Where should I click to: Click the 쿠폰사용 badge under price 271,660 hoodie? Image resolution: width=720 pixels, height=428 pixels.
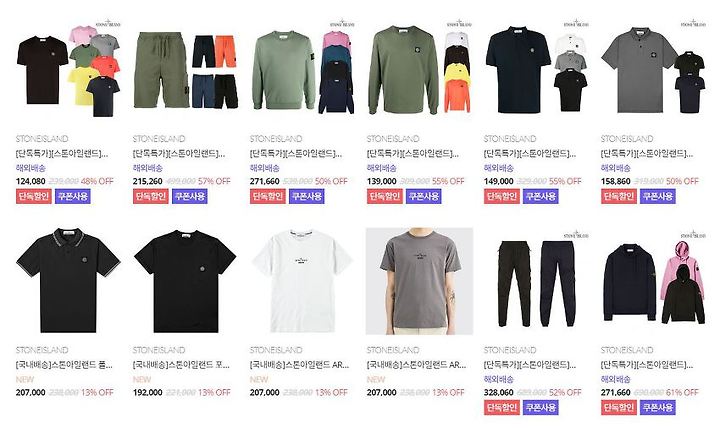658,408
